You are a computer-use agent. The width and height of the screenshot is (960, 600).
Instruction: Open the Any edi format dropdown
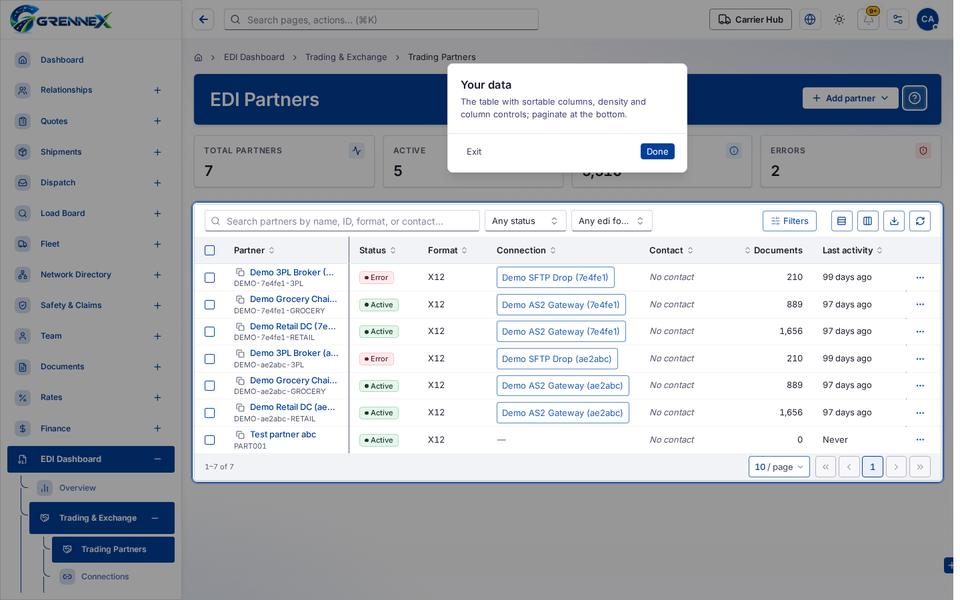611,221
